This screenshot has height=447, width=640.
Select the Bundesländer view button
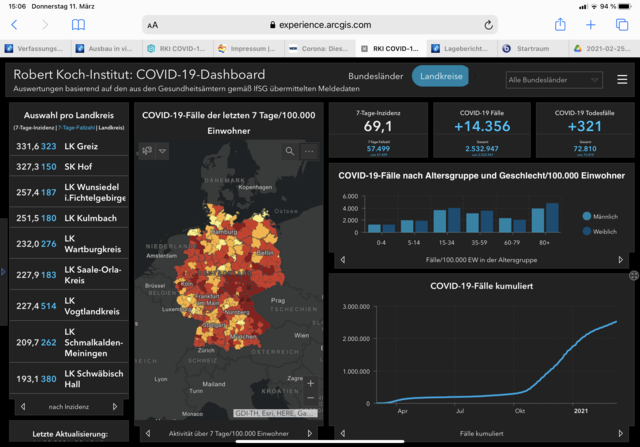[375, 76]
